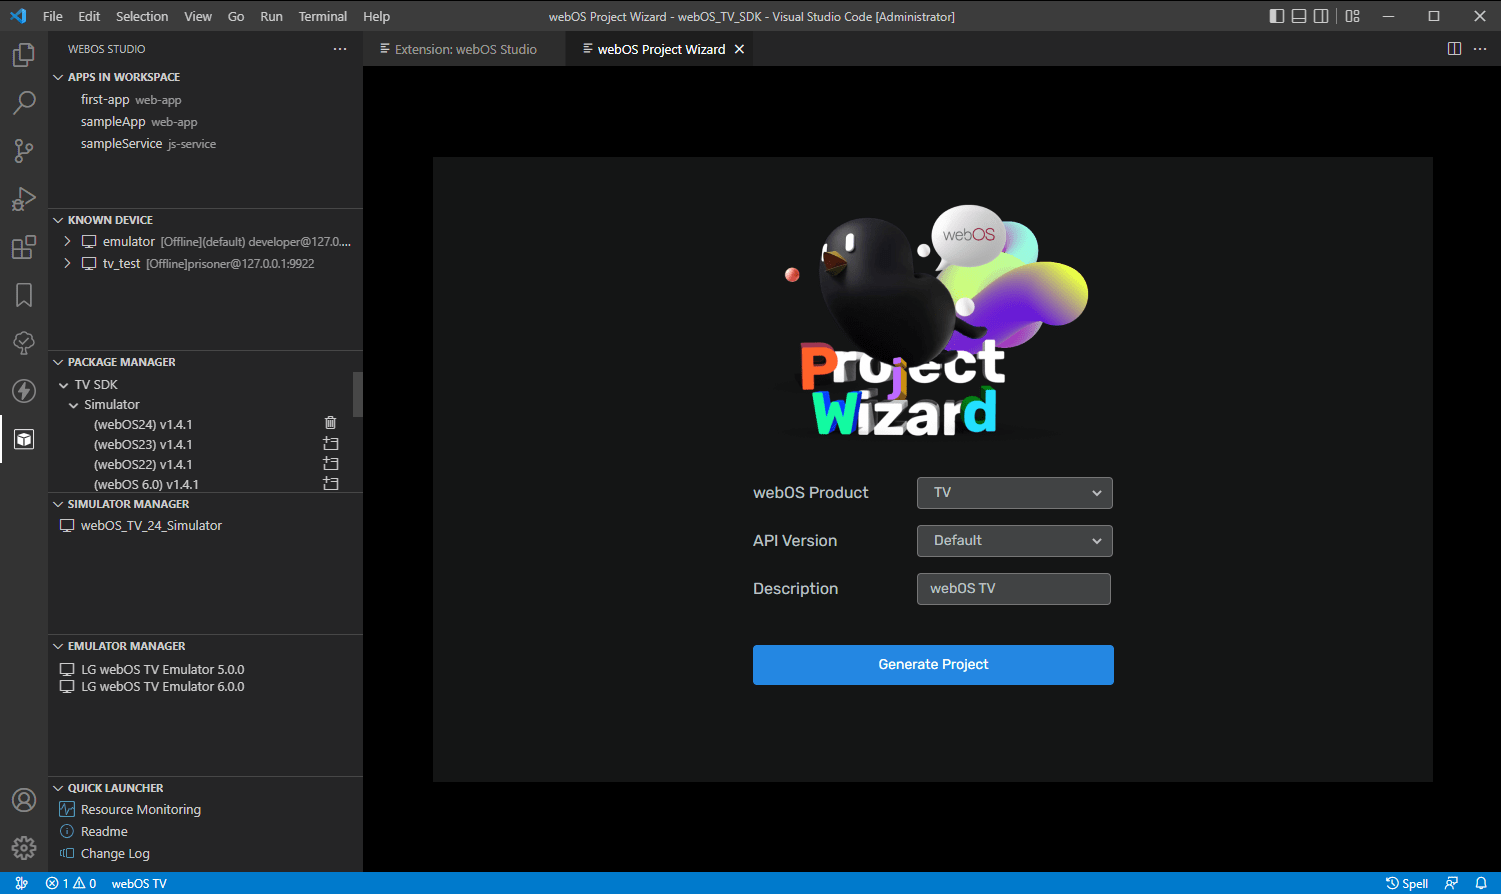Expand the tv_test device entry
1501x894 pixels.
tap(67, 264)
